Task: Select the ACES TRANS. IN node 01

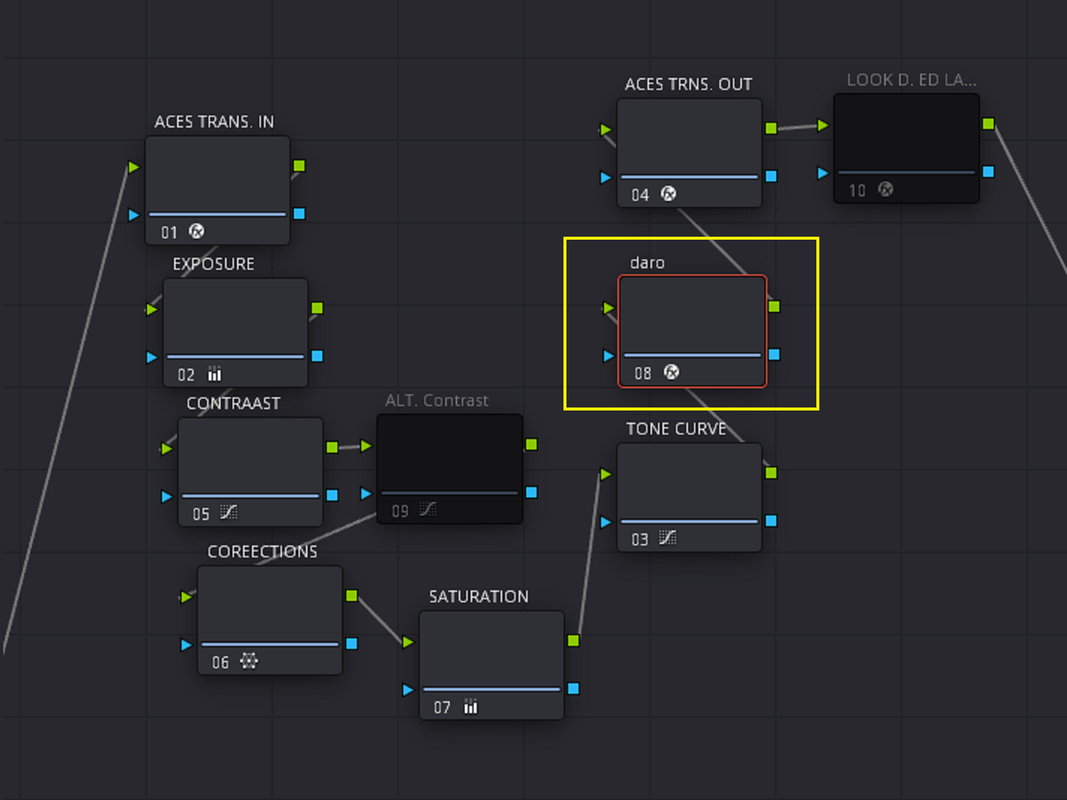Action: click(x=218, y=190)
